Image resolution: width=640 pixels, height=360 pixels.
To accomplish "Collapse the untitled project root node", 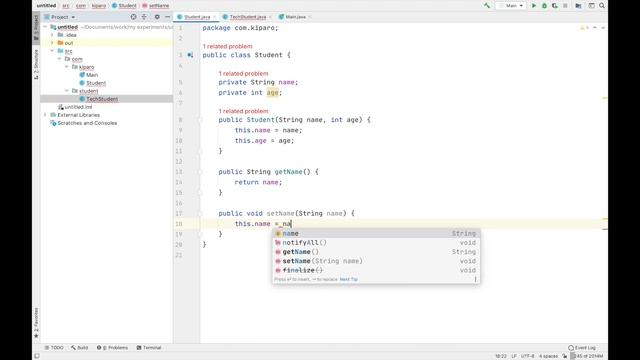I will coord(45,27).
